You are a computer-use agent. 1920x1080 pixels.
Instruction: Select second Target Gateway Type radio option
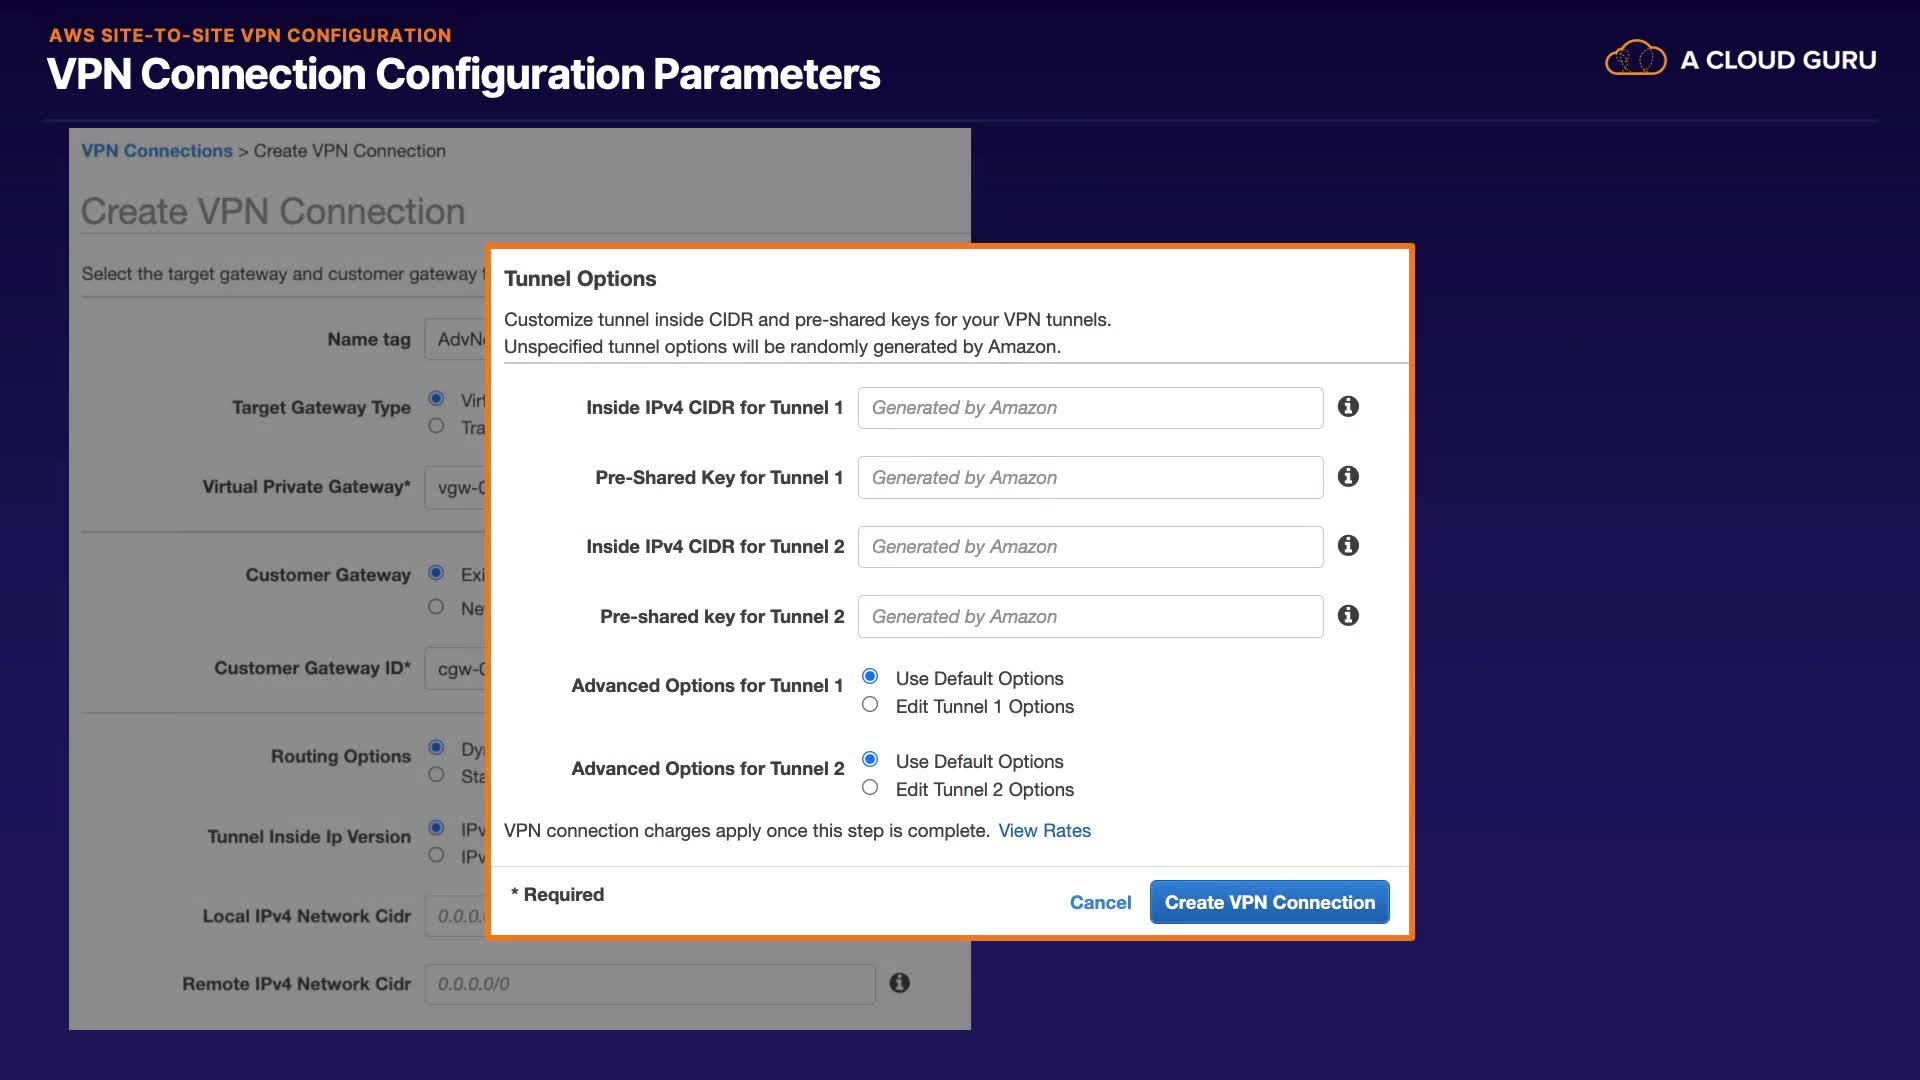(436, 426)
